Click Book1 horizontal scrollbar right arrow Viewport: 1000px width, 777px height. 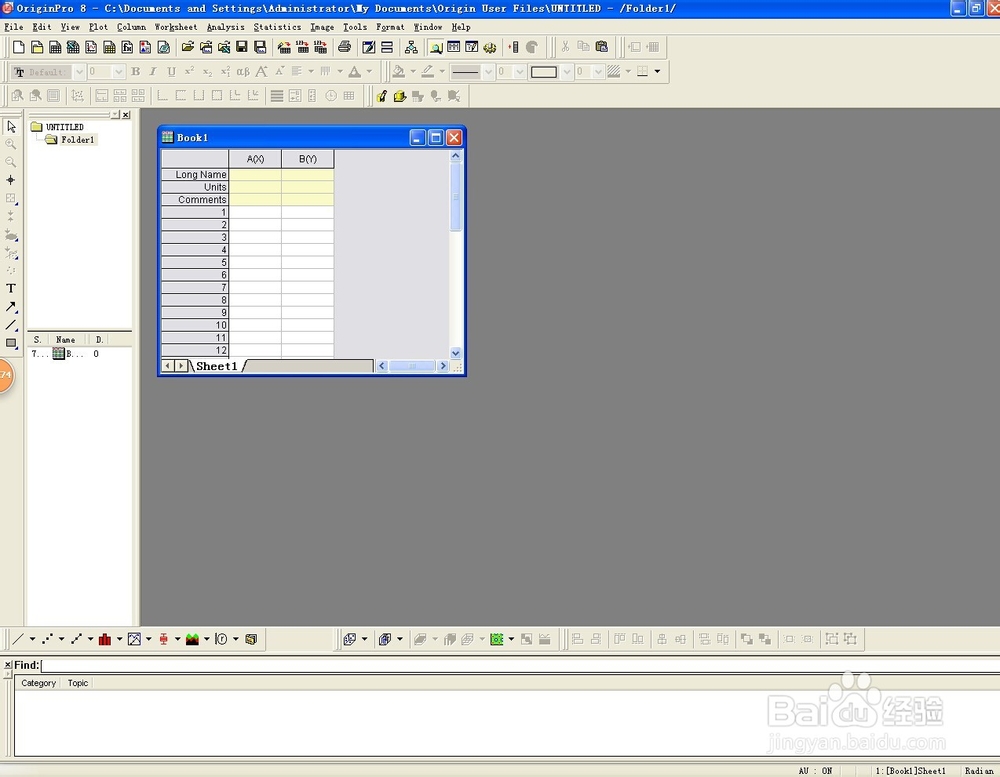pyautogui.click(x=443, y=366)
